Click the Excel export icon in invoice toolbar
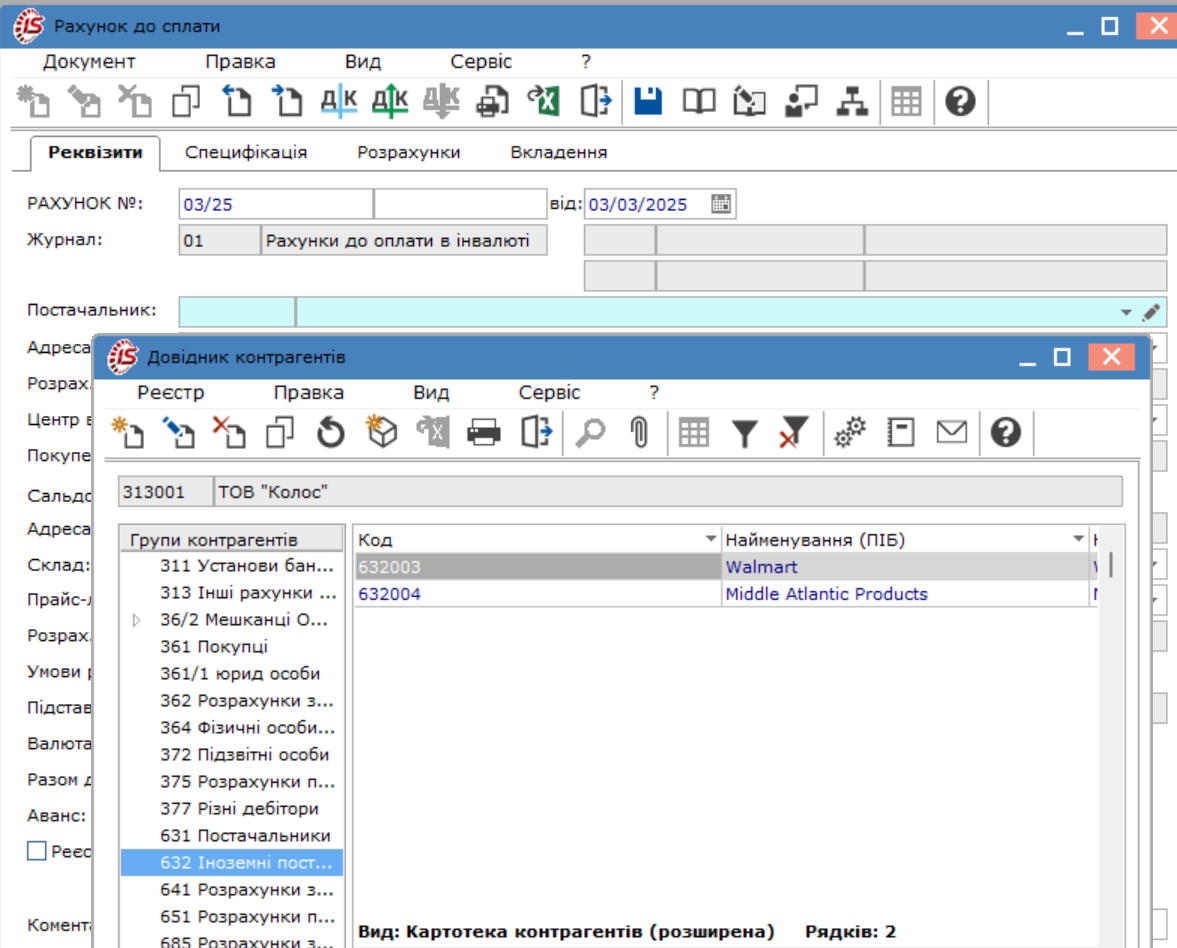Image resolution: width=1177 pixels, height=948 pixels. [x=543, y=101]
